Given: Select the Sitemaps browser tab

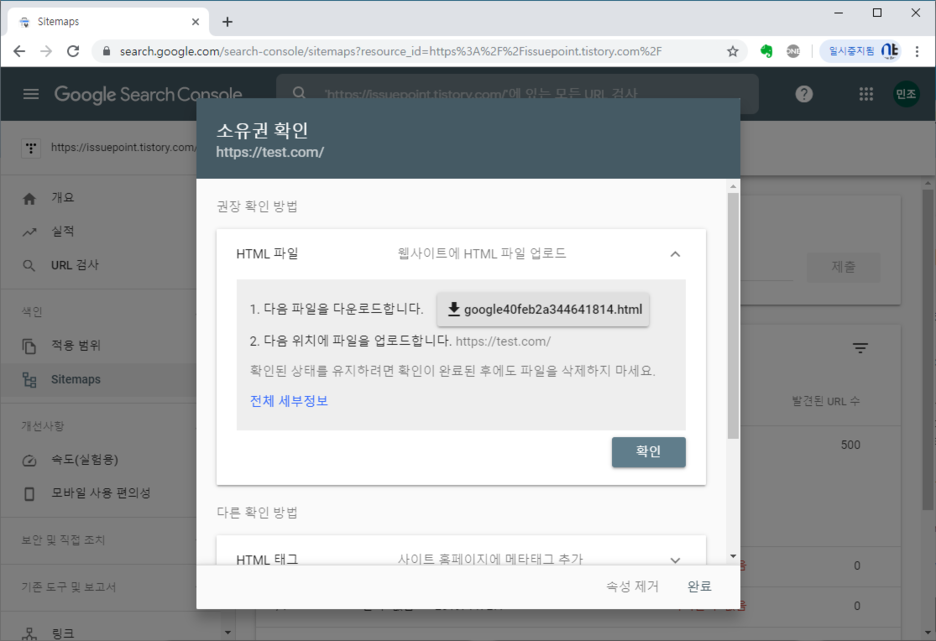Looking at the screenshot, I should 109,22.
